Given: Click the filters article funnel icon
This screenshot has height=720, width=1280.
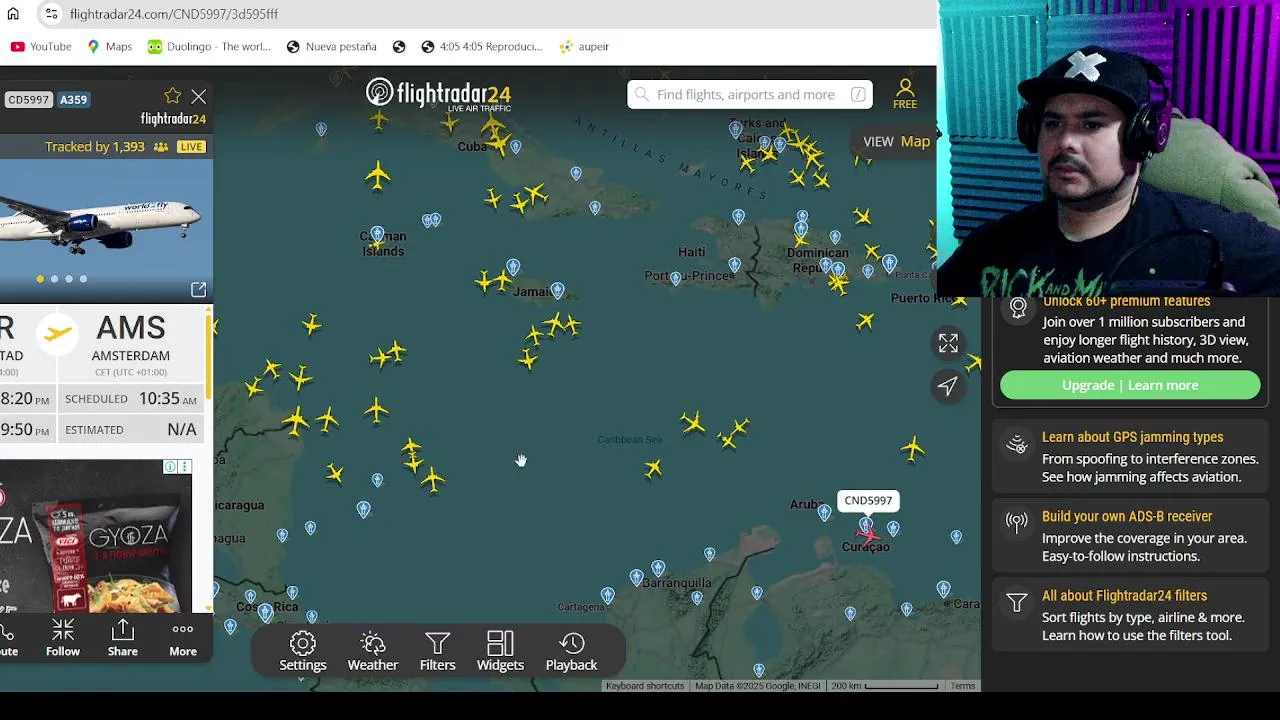Looking at the screenshot, I should tap(1017, 602).
